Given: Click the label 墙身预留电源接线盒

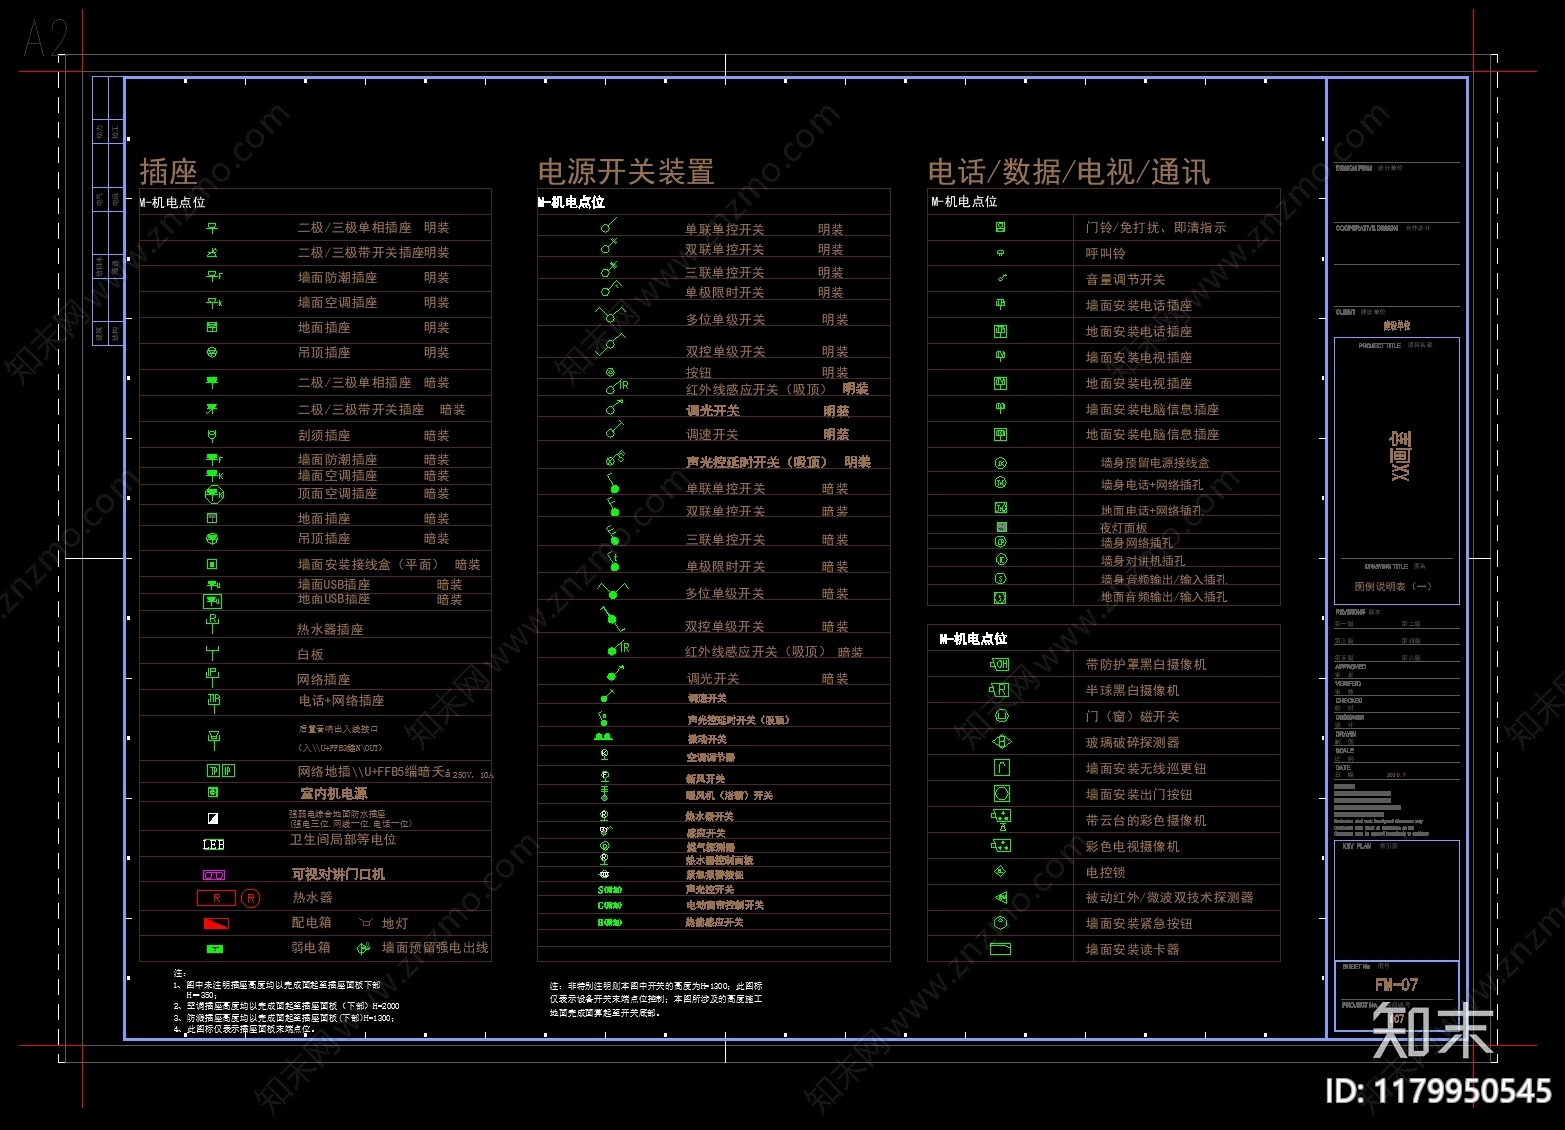Looking at the screenshot, I should pos(1155,463).
